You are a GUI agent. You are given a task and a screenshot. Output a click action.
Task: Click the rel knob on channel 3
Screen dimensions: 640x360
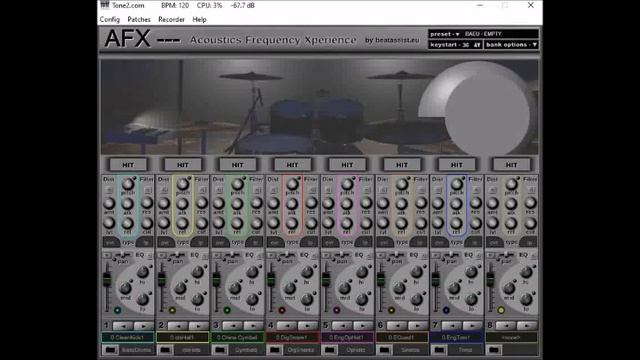(x=237, y=223)
